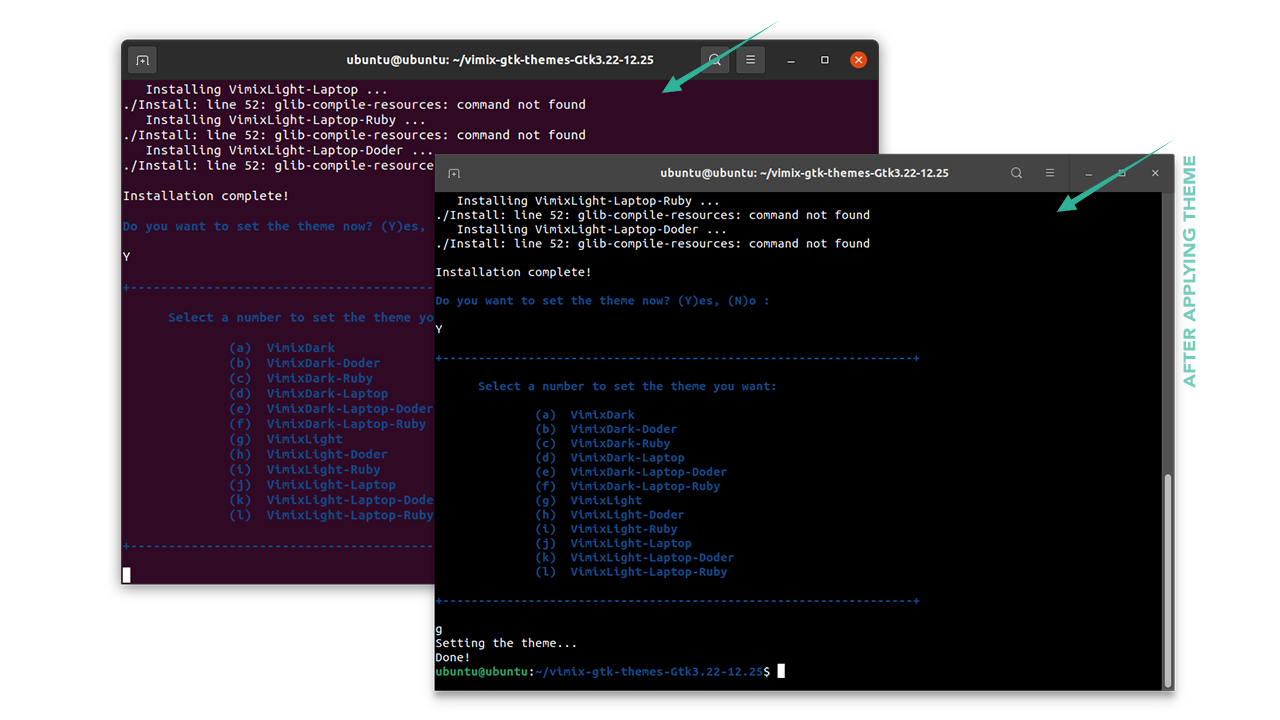The height and width of the screenshot is (720, 1280).
Task: Click the scrollbar thumb in the black terminal
Action: coord(1168,580)
